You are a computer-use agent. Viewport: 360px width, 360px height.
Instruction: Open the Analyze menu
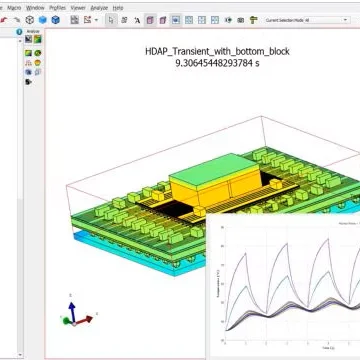tap(99, 8)
